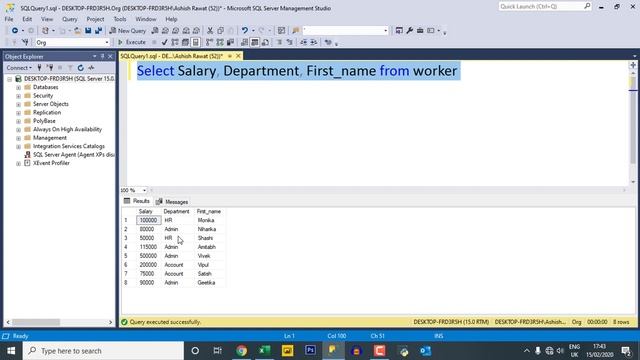
Task: Click the First_name column header
Action: pyautogui.click(x=209, y=211)
